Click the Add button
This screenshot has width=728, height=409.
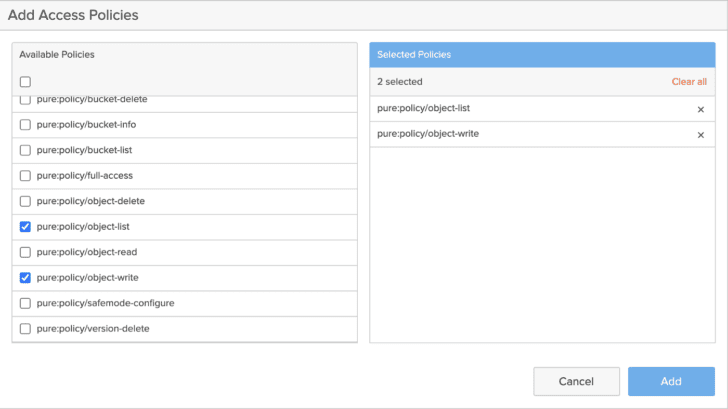pos(671,381)
